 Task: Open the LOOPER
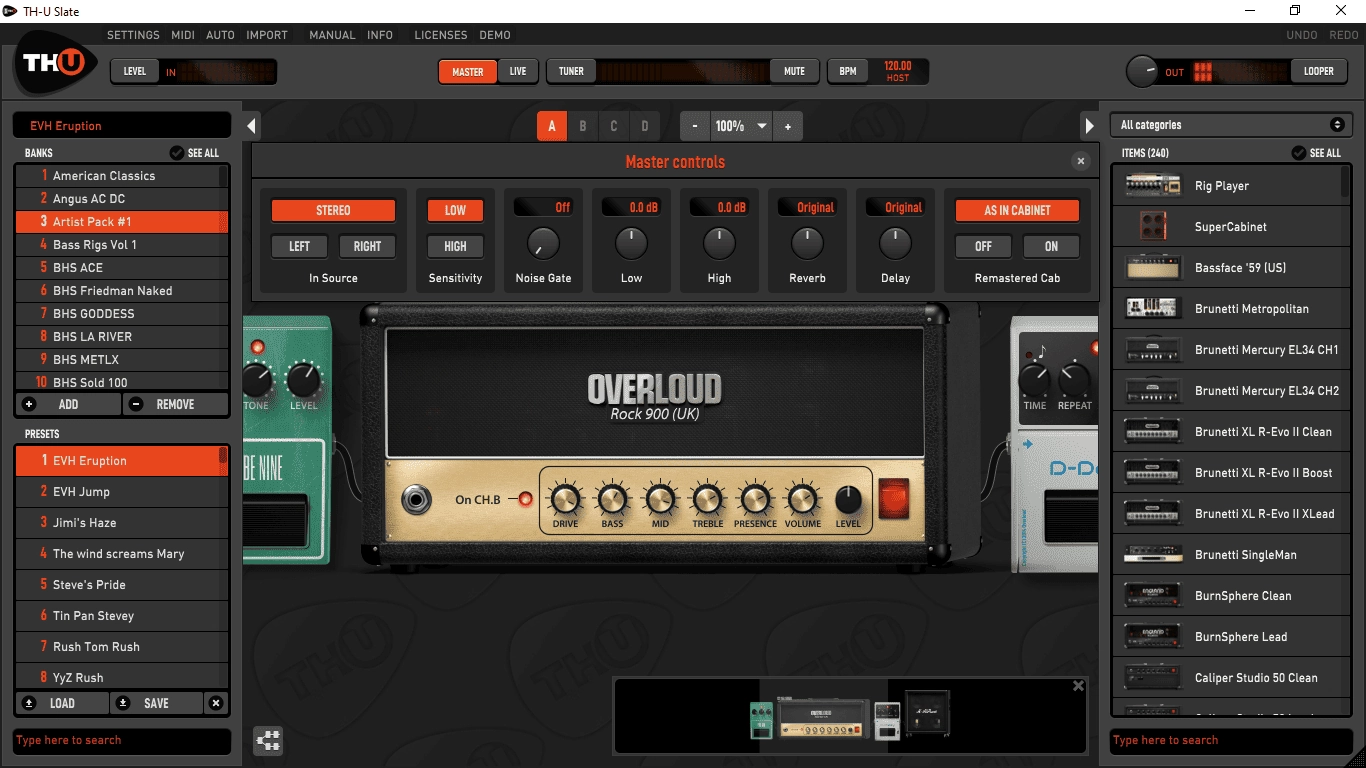coord(1318,71)
